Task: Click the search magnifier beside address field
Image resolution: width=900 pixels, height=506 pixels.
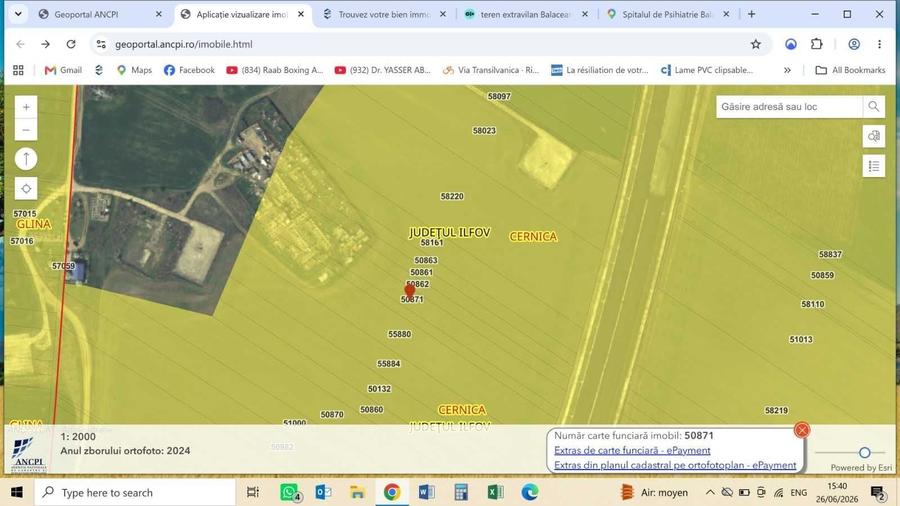Action: pos(874,107)
